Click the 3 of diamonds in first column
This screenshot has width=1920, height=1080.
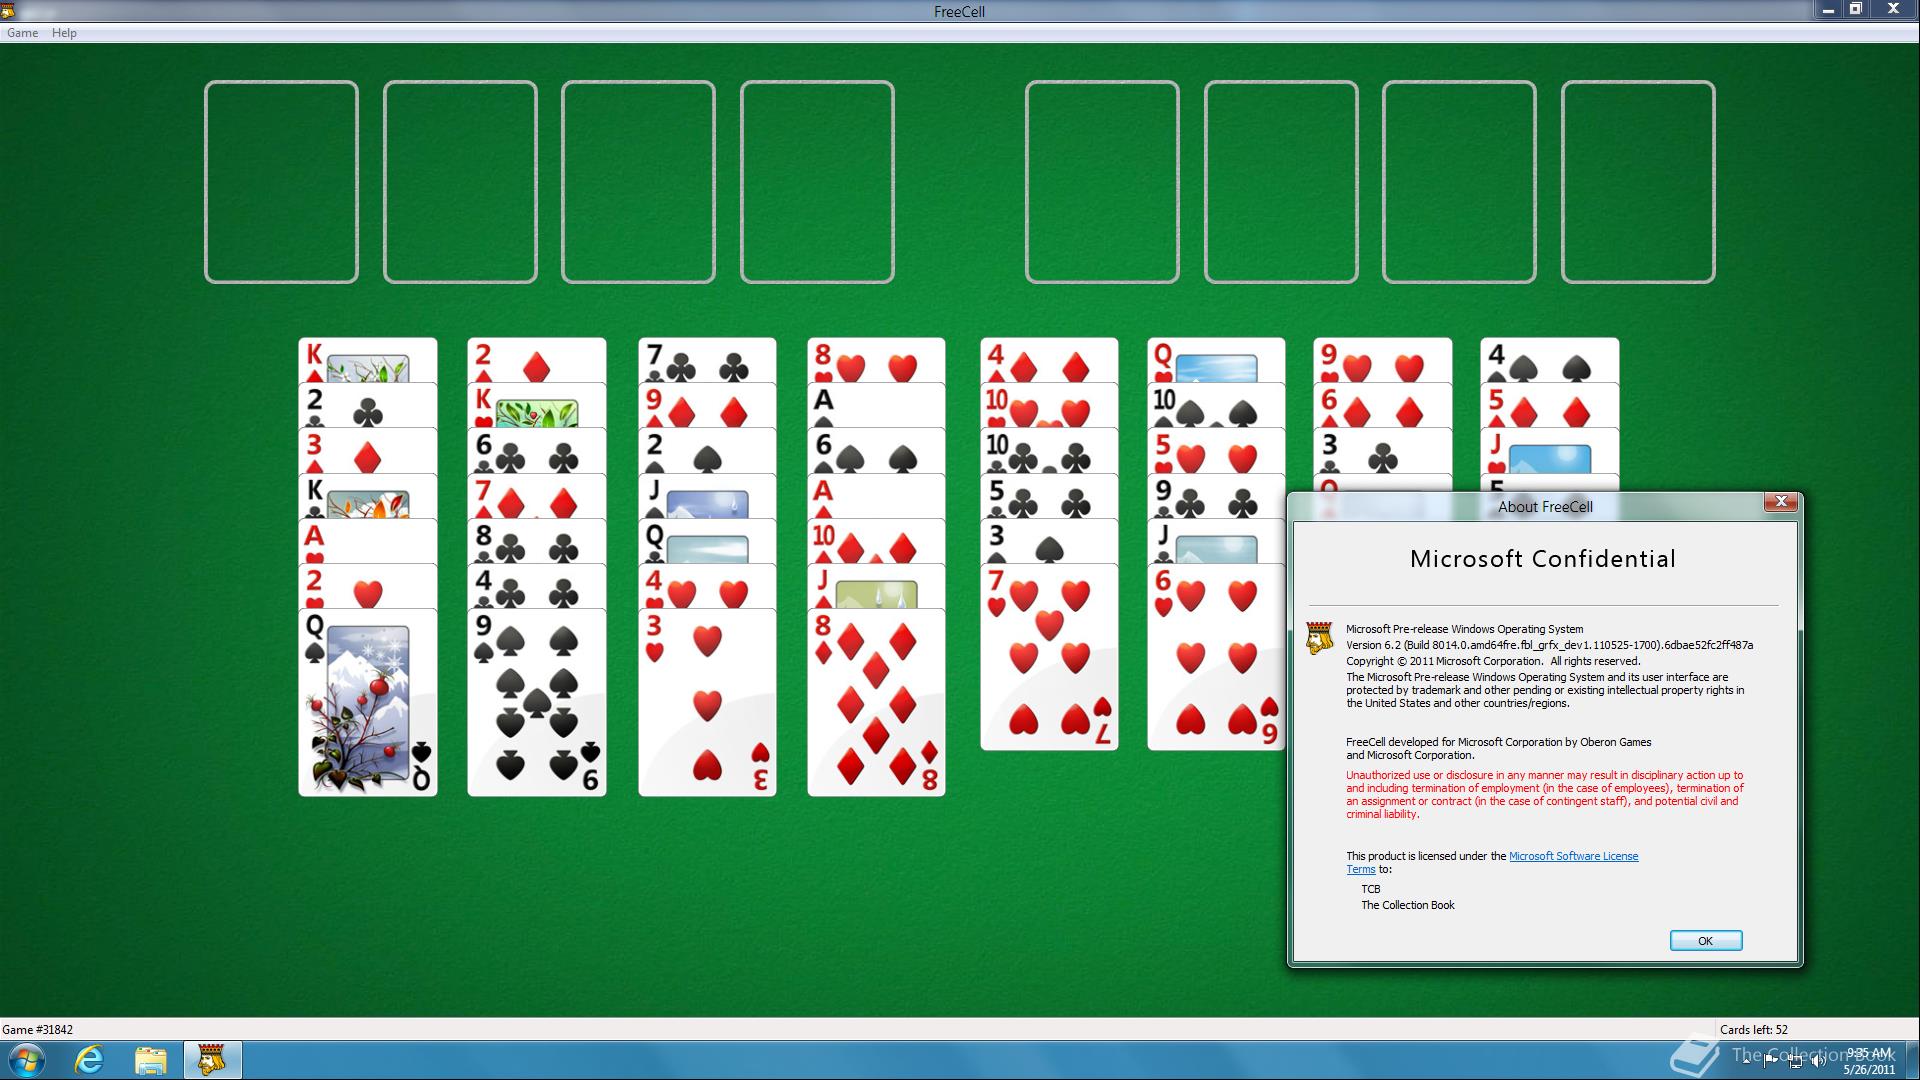(x=368, y=451)
